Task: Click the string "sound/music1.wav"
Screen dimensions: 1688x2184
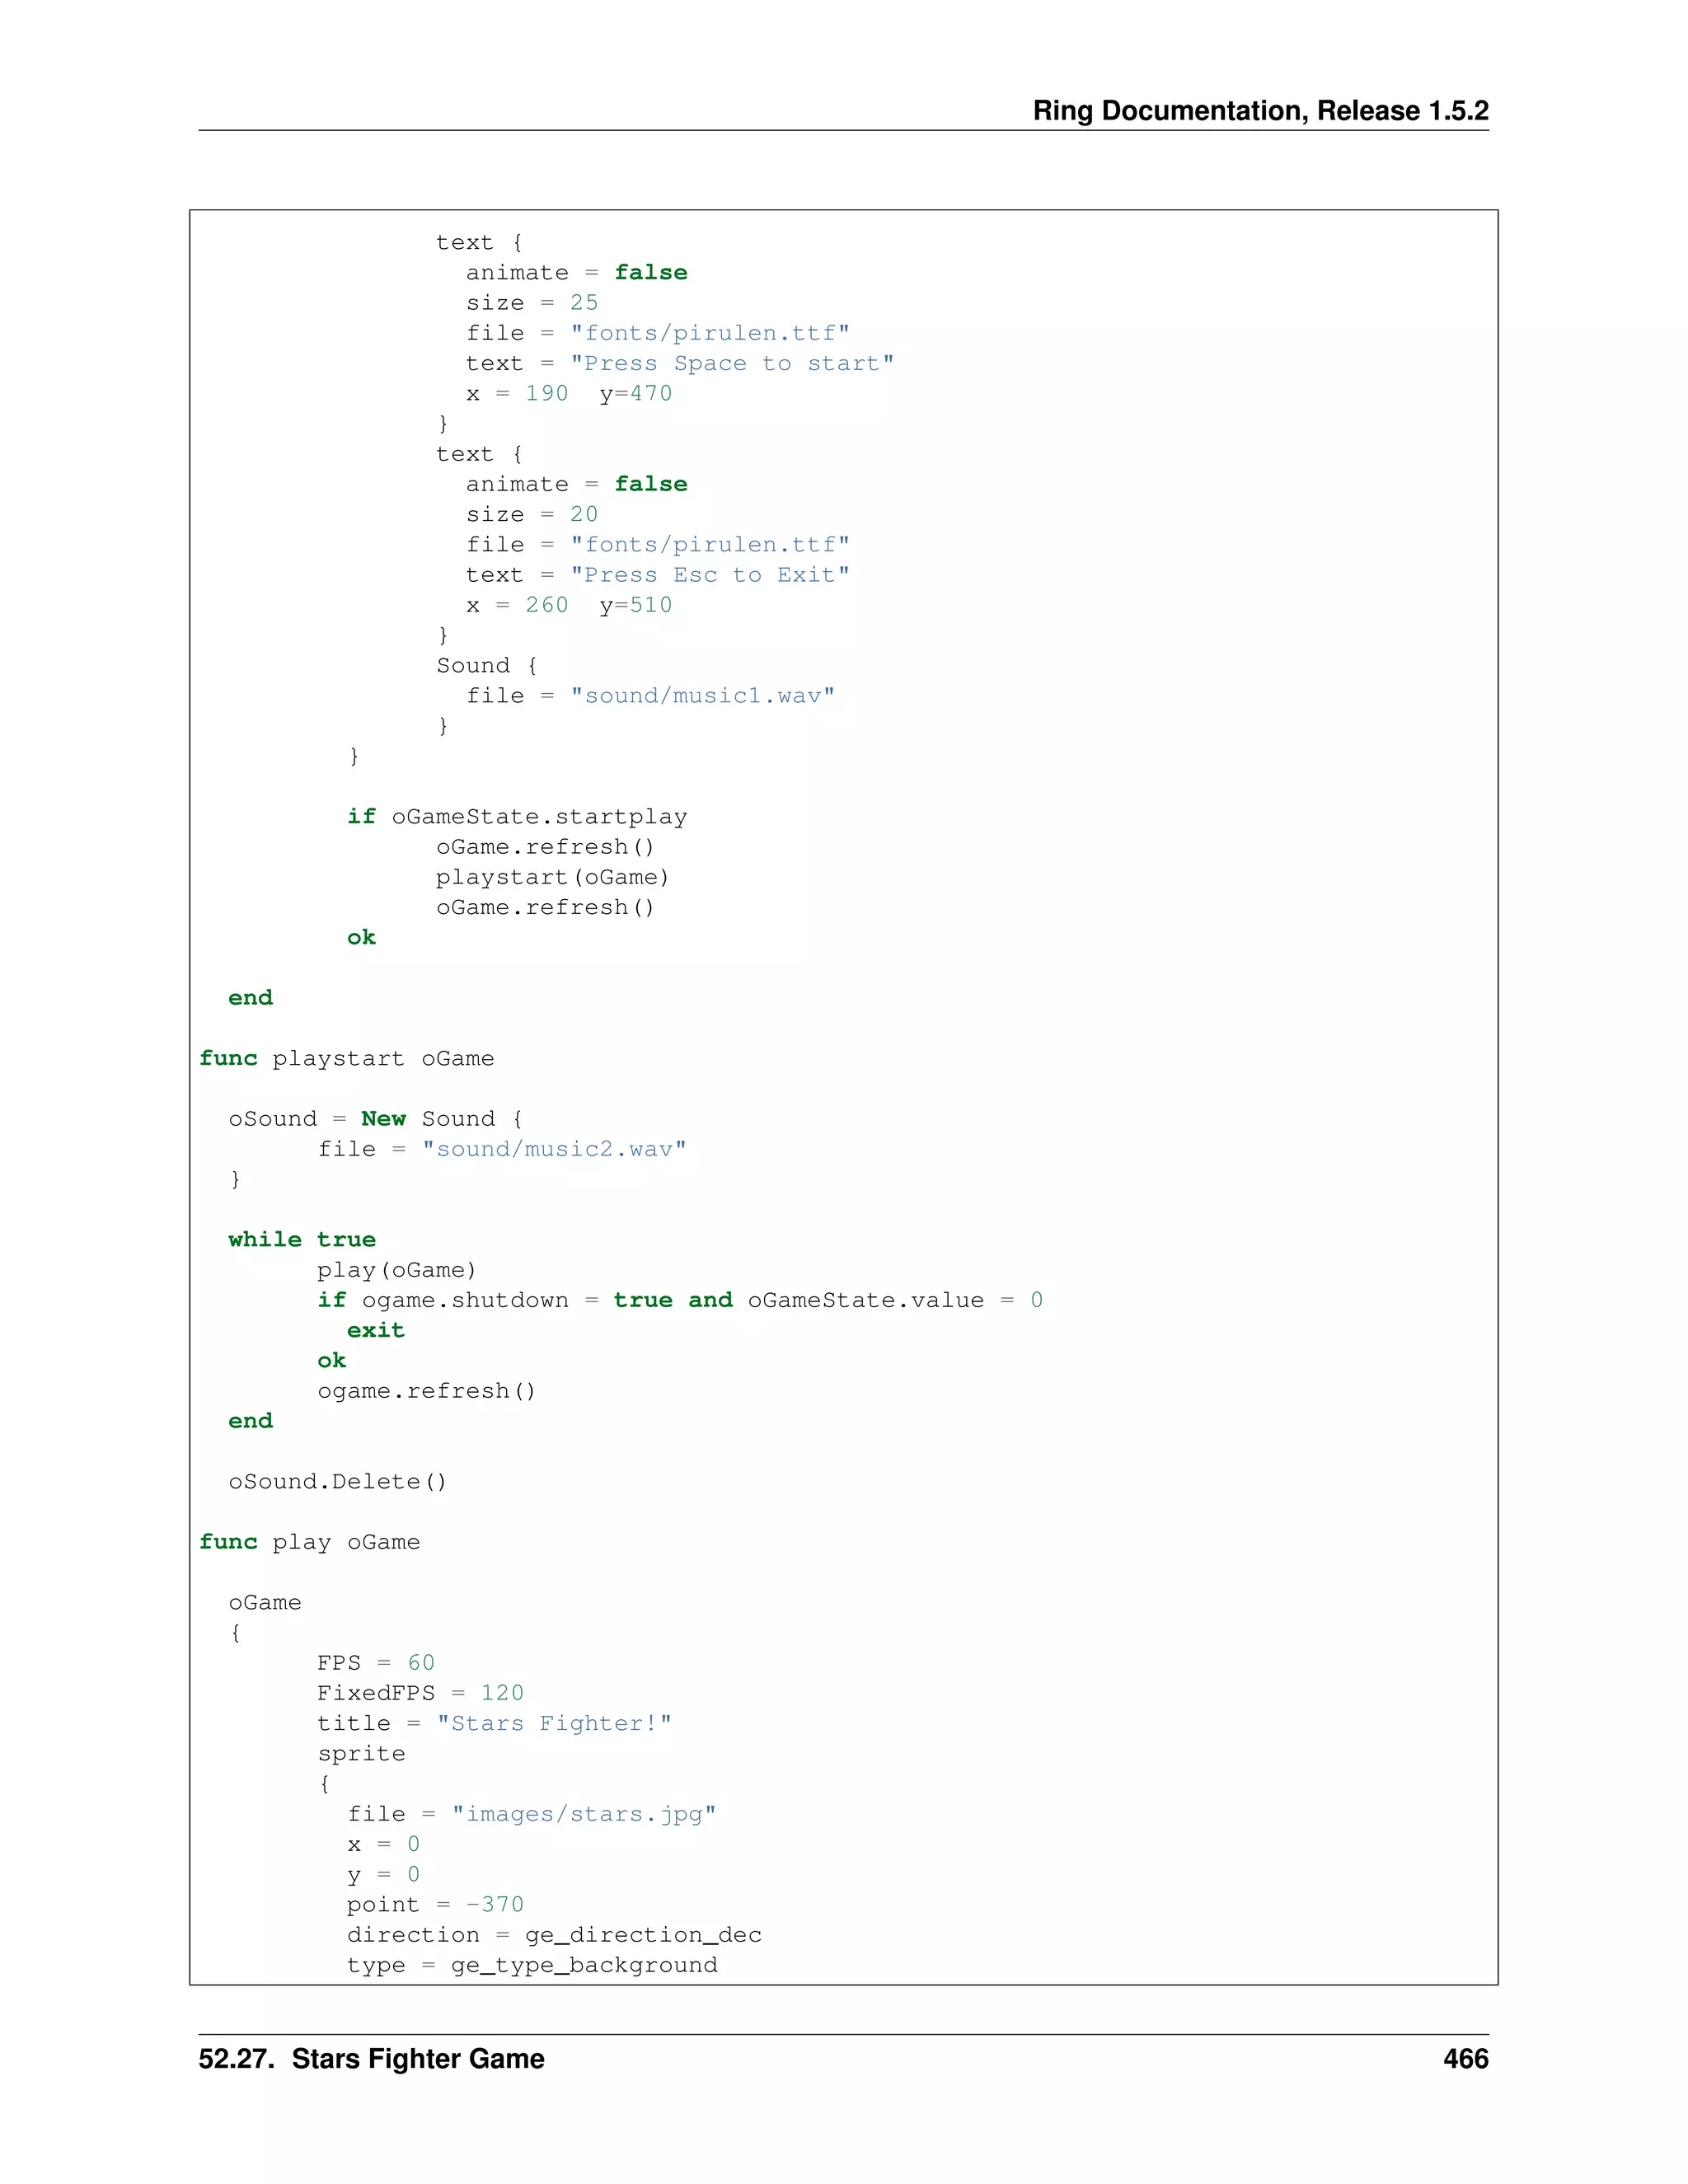Action: (x=702, y=696)
